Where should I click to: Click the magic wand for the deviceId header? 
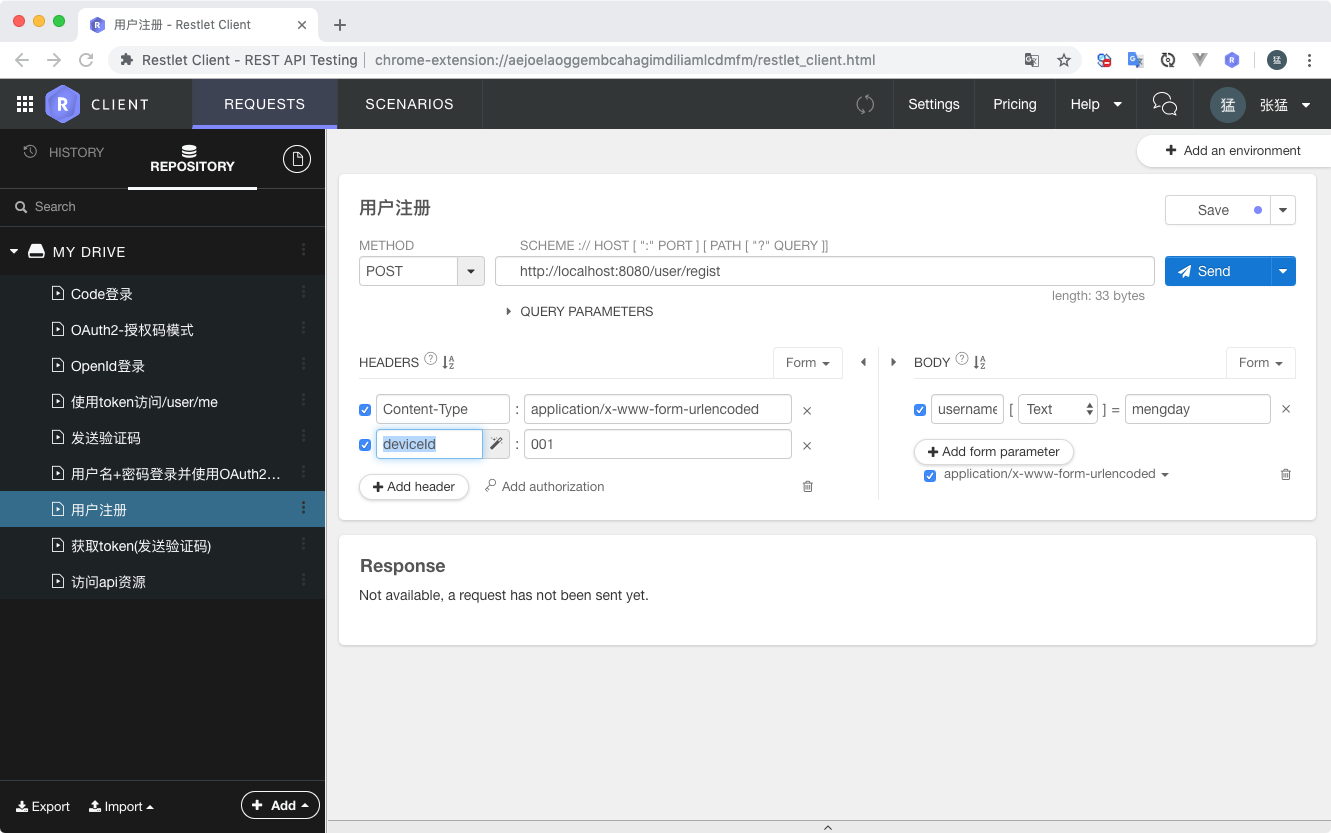point(497,444)
